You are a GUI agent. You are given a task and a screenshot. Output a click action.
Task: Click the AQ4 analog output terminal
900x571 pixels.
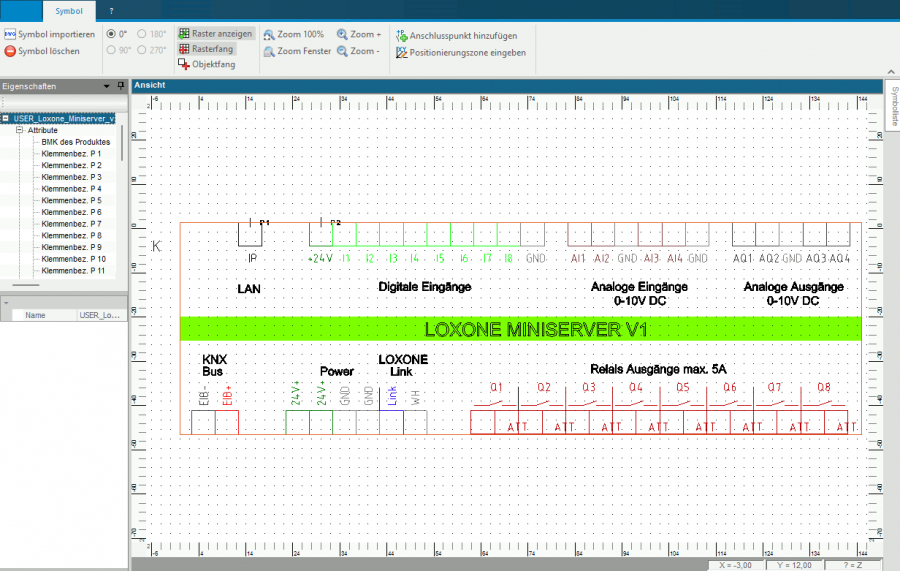tap(839, 235)
